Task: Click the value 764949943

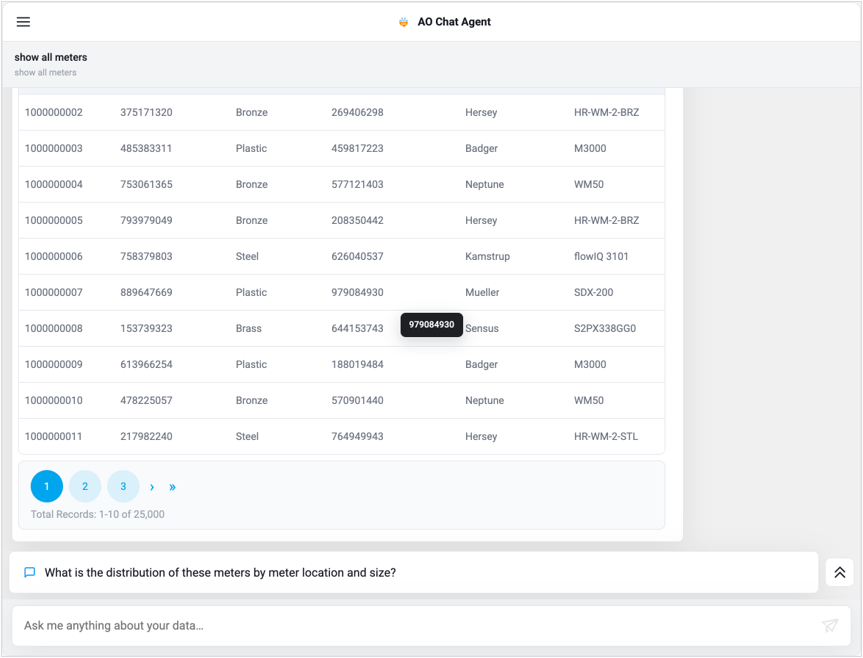Action: [x=357, y=436]
